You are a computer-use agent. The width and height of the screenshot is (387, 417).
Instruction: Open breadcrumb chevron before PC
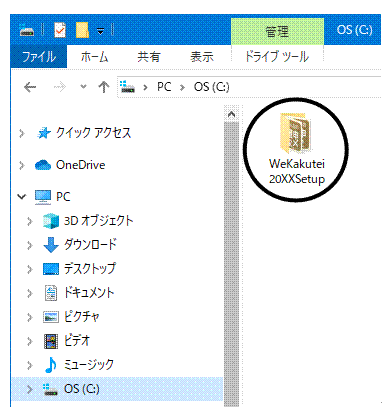coord(145,87)
